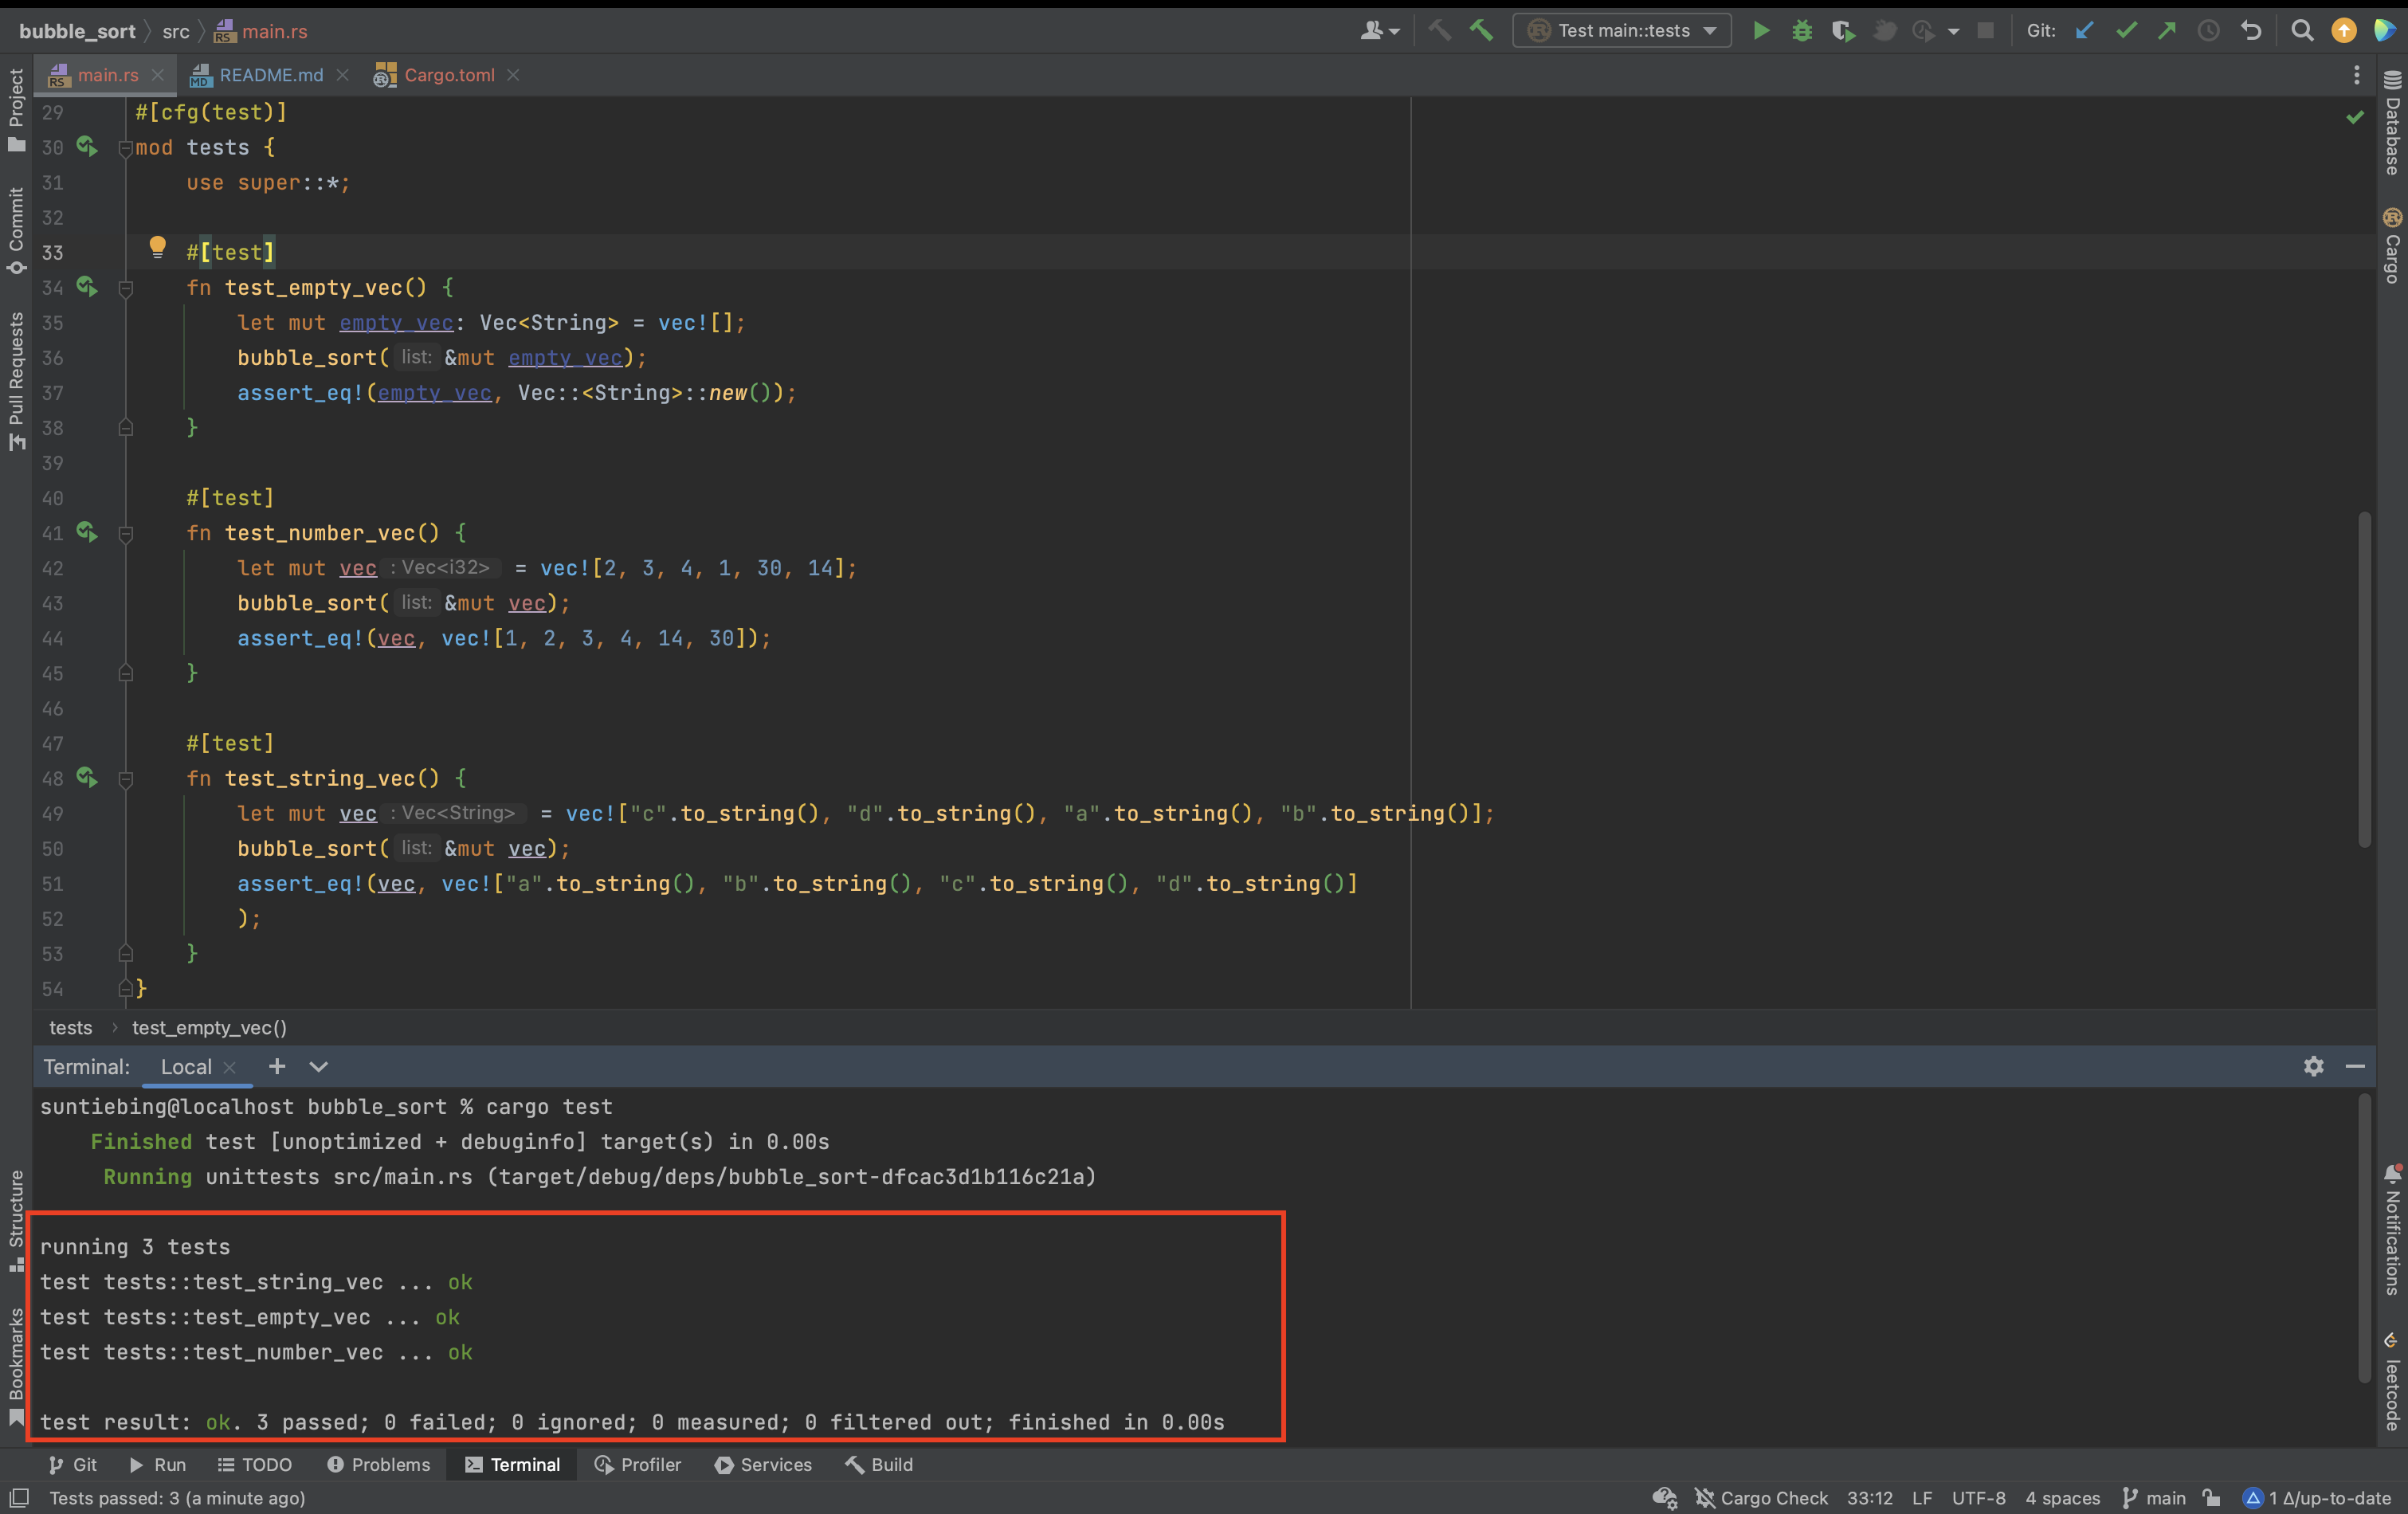Expand the profiler run options arrow
This screenshot has width=2408, height=1514.
pos(1953,31)
